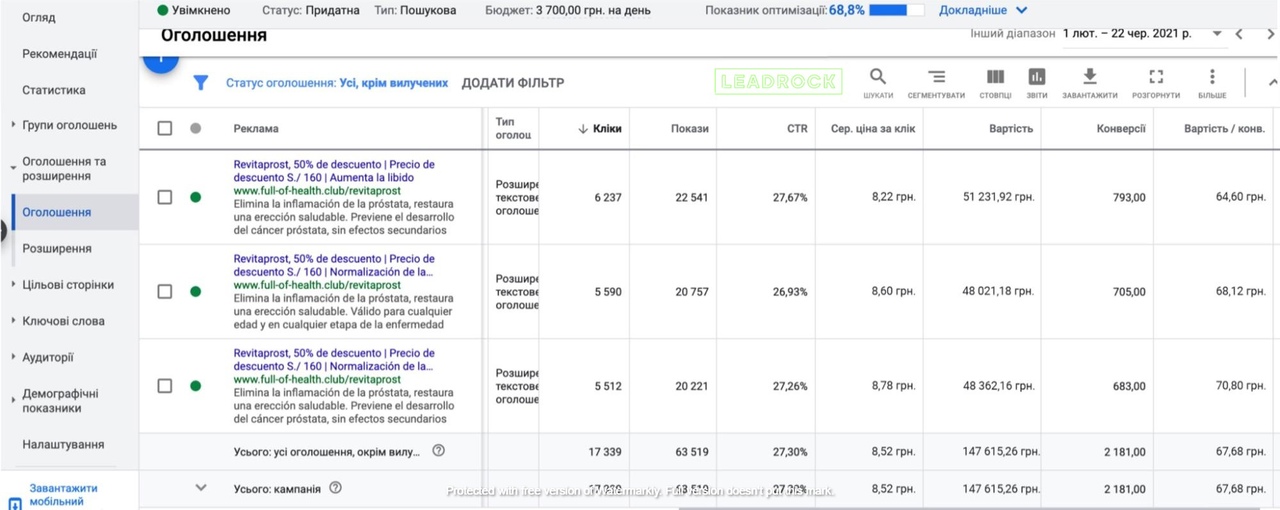
Task: Click status dot in table header
Action: (195, 129)
